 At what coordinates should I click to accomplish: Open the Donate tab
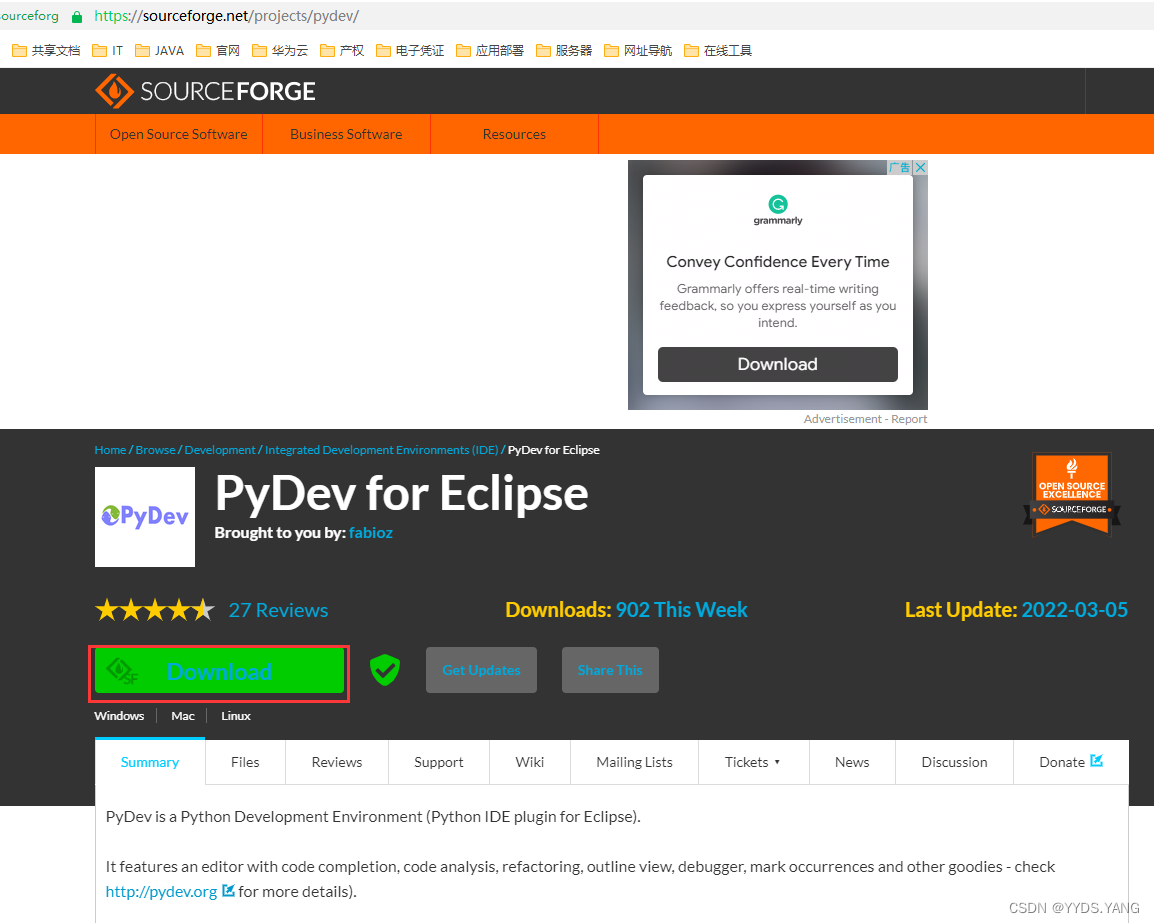pos(1071,762)
